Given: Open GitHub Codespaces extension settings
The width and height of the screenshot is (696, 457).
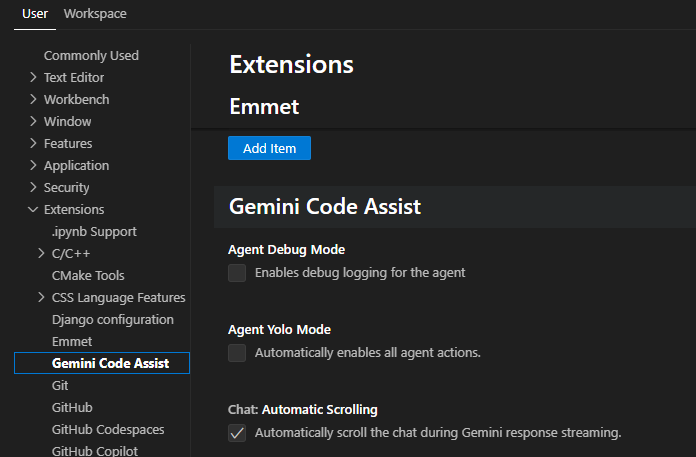Looking at the screenshot, I should (108, 429).
